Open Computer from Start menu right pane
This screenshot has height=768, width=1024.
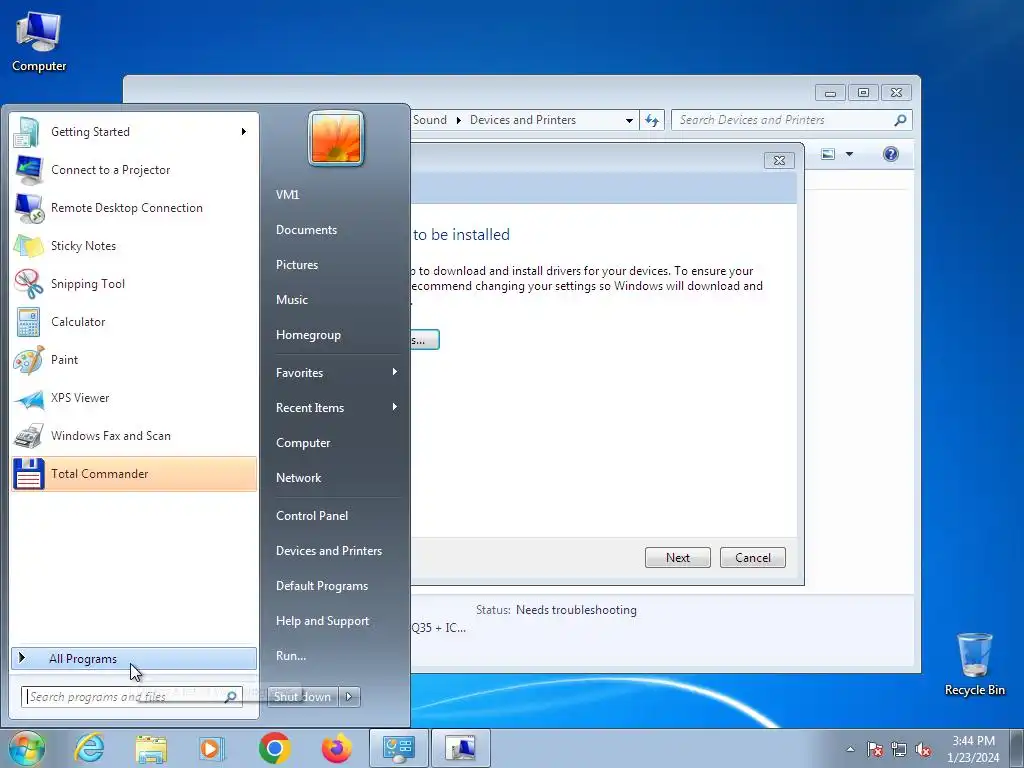click(303, 443)
